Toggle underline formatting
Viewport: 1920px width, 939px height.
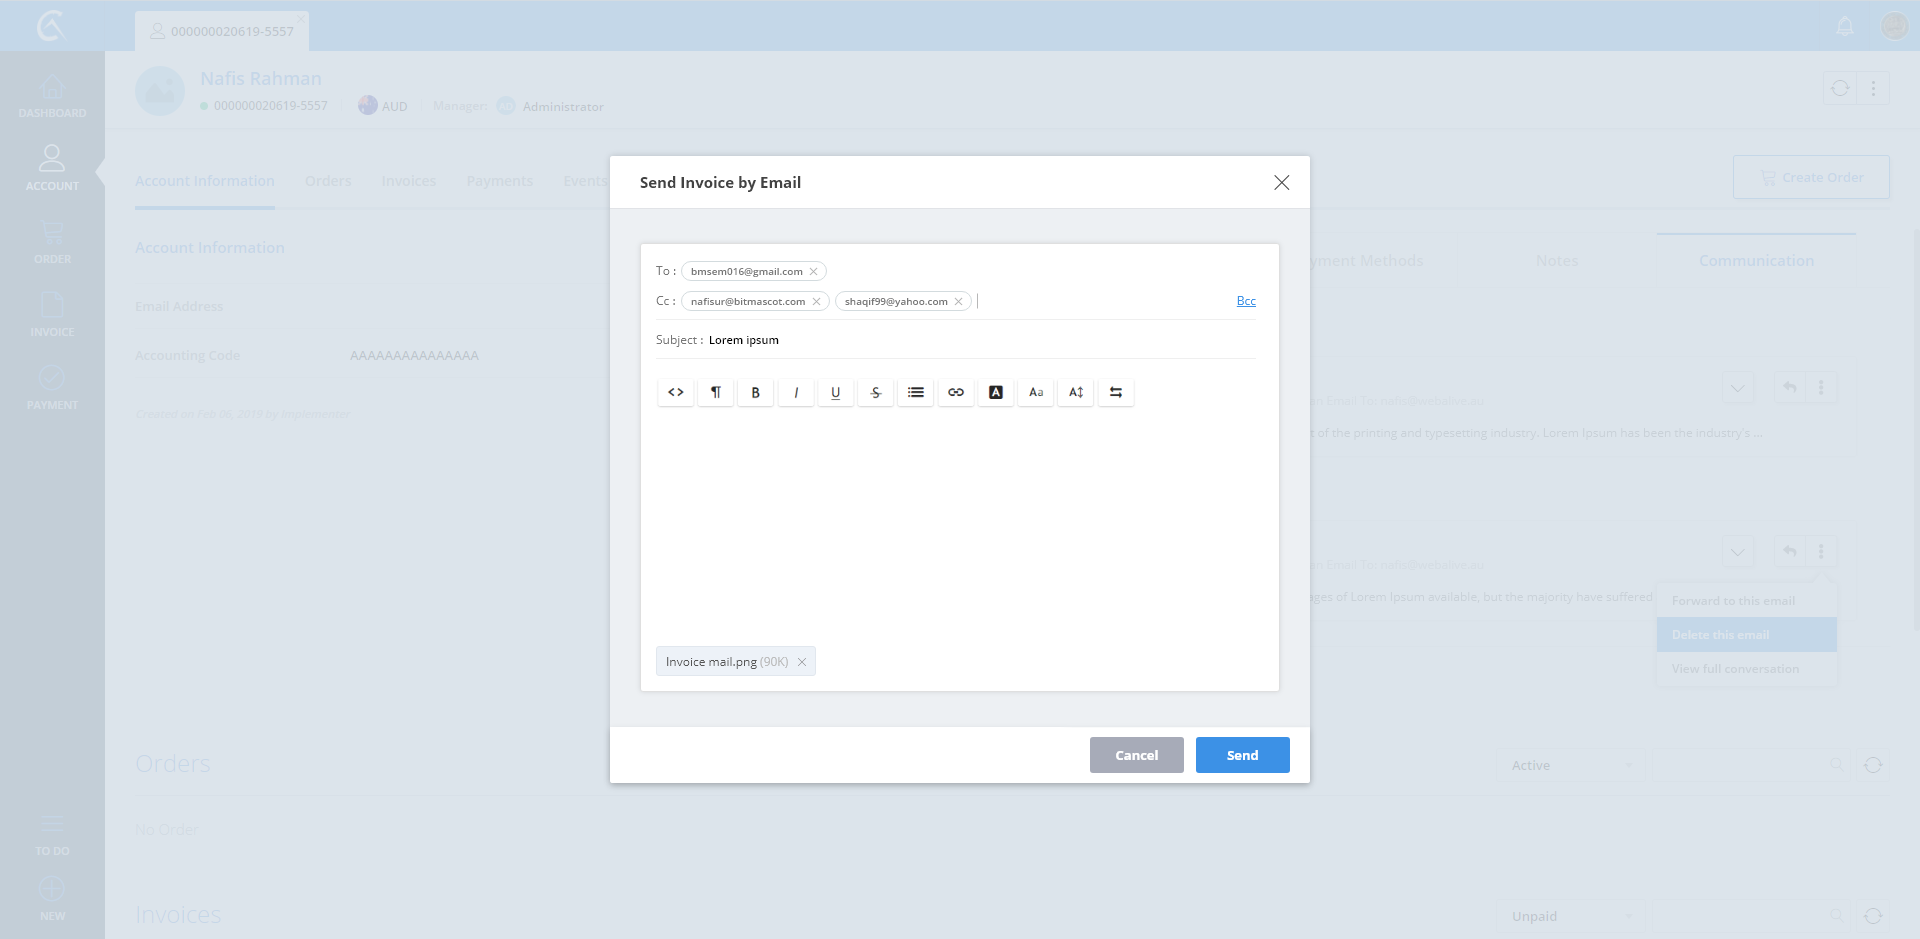(836, 392)
